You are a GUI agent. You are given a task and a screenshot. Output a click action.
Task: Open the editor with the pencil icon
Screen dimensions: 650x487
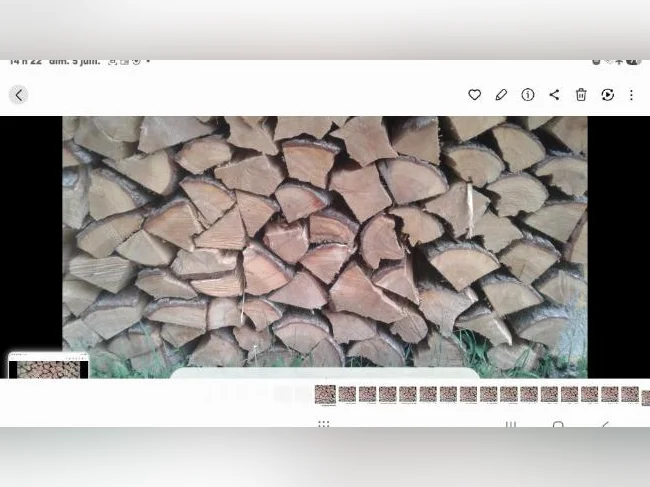pyautogui.click(x=501, y=95)
